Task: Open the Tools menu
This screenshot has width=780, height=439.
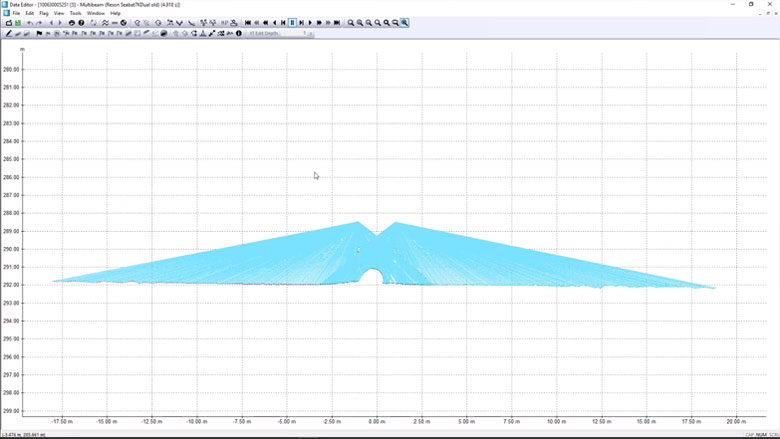Action: point(75,13)
